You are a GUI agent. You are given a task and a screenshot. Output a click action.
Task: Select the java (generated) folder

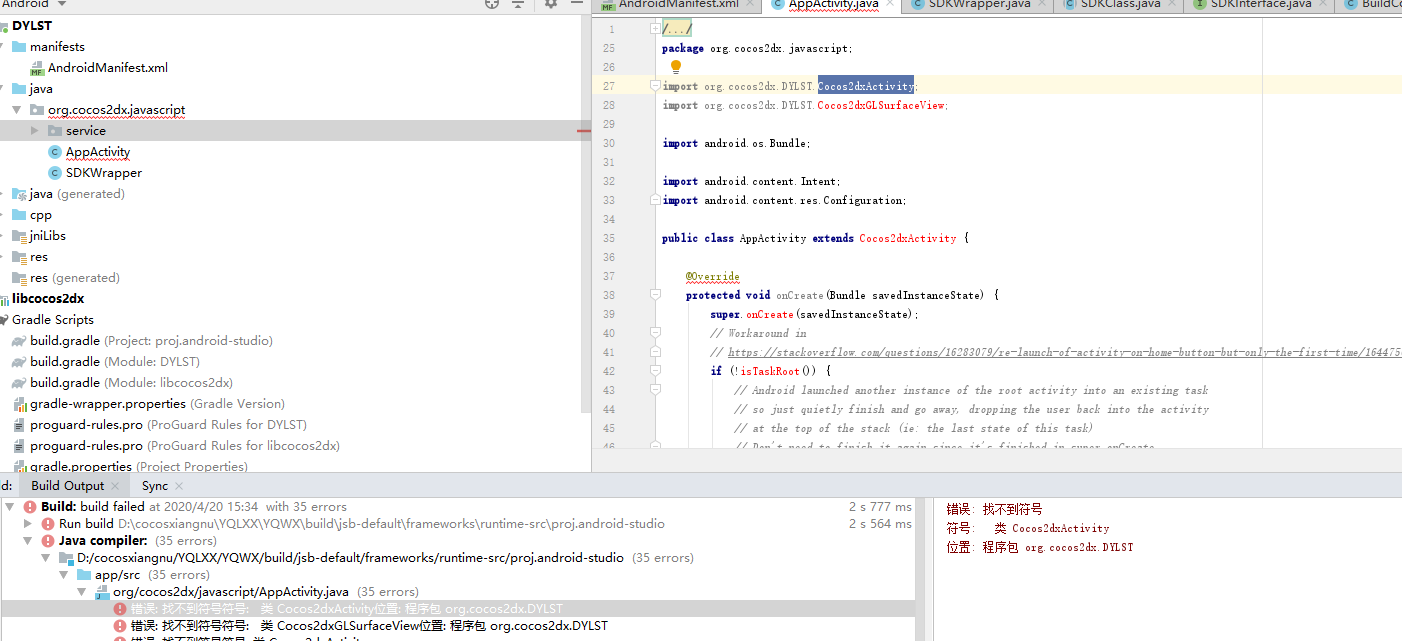[x=77, y=194]
